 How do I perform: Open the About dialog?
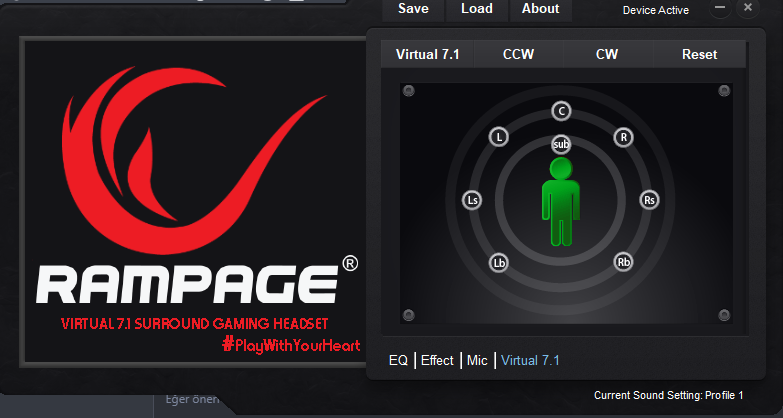(x=541, y=9)
